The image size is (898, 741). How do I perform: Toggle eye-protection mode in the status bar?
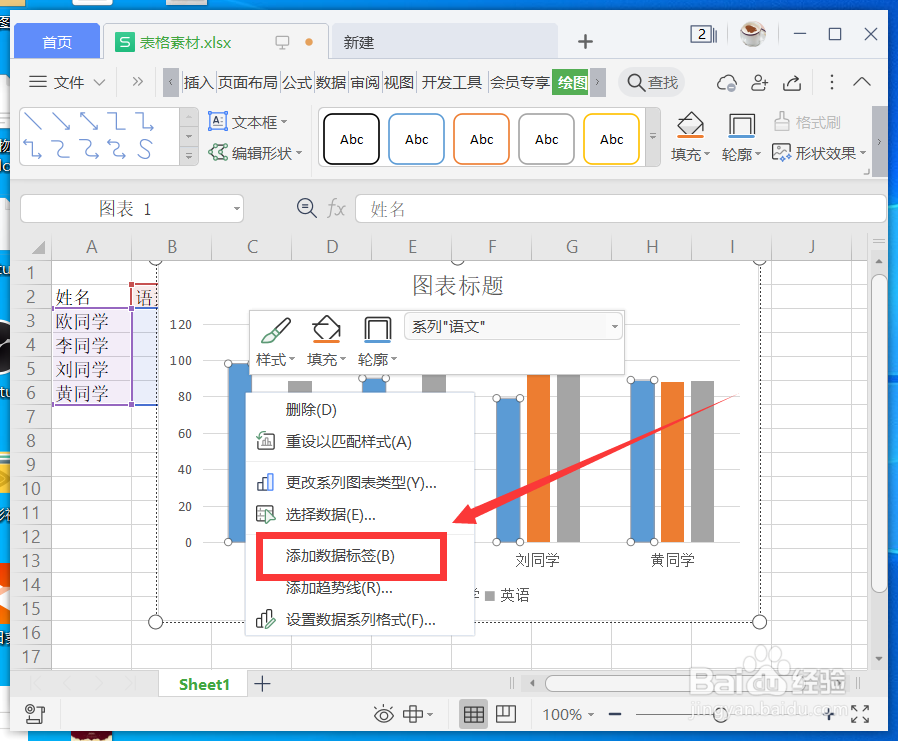[383, 714]
